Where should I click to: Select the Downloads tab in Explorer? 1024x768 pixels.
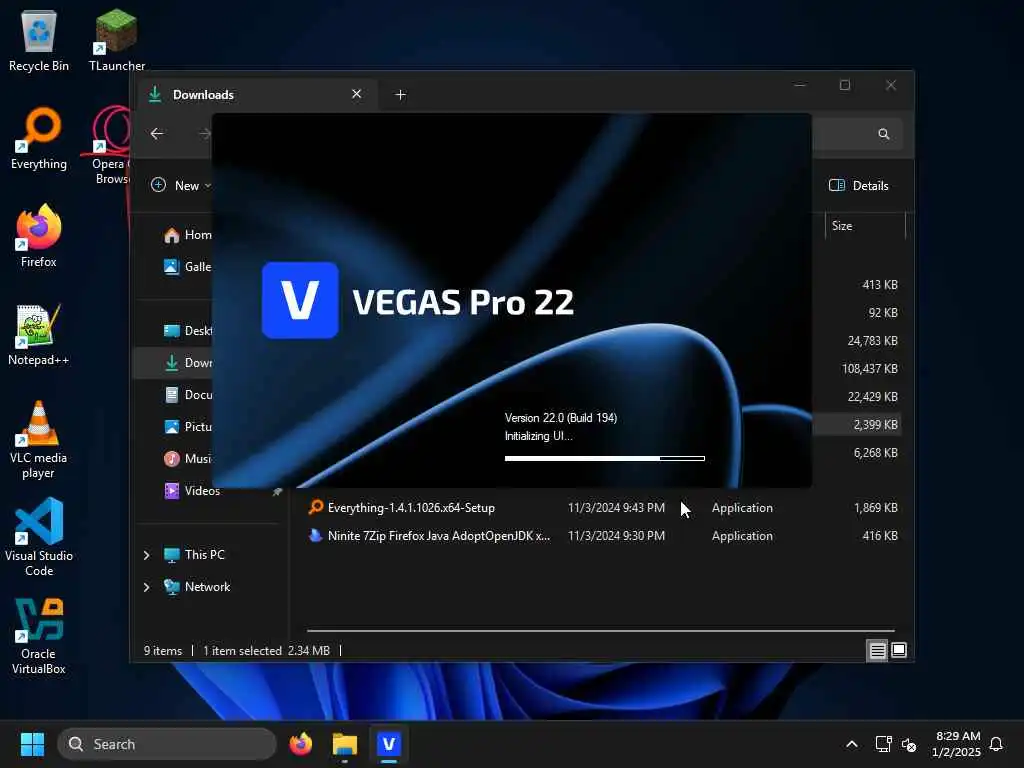pyautogui.click(x=256, y=95)
